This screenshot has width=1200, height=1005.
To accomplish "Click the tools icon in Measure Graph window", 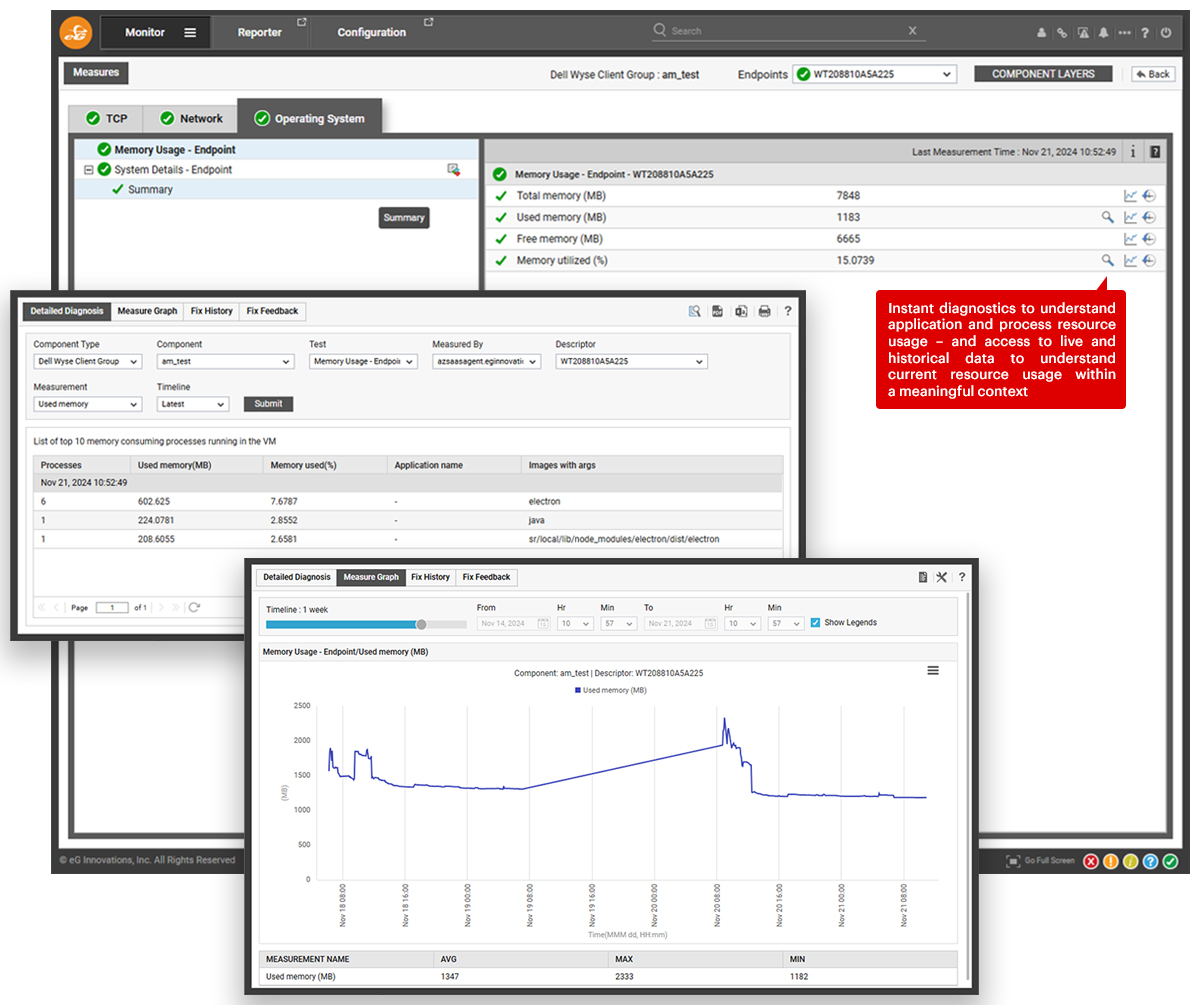I will [x=941, y=577].
